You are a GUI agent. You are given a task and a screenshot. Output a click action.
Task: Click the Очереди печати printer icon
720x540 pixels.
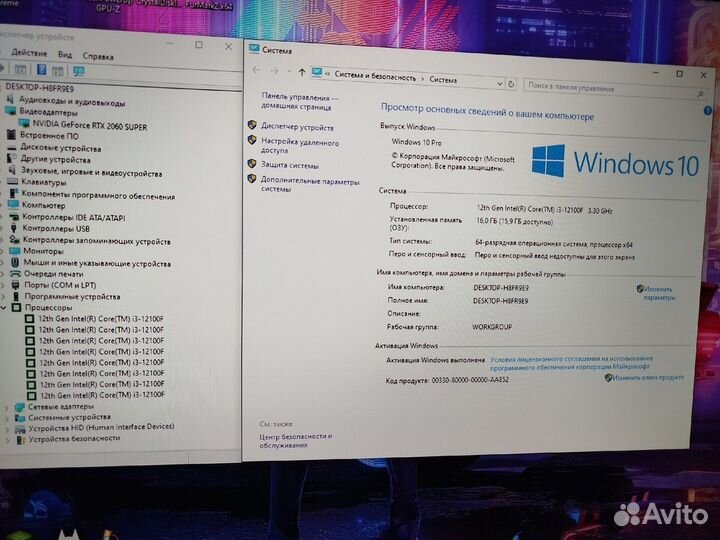point(16,273)
